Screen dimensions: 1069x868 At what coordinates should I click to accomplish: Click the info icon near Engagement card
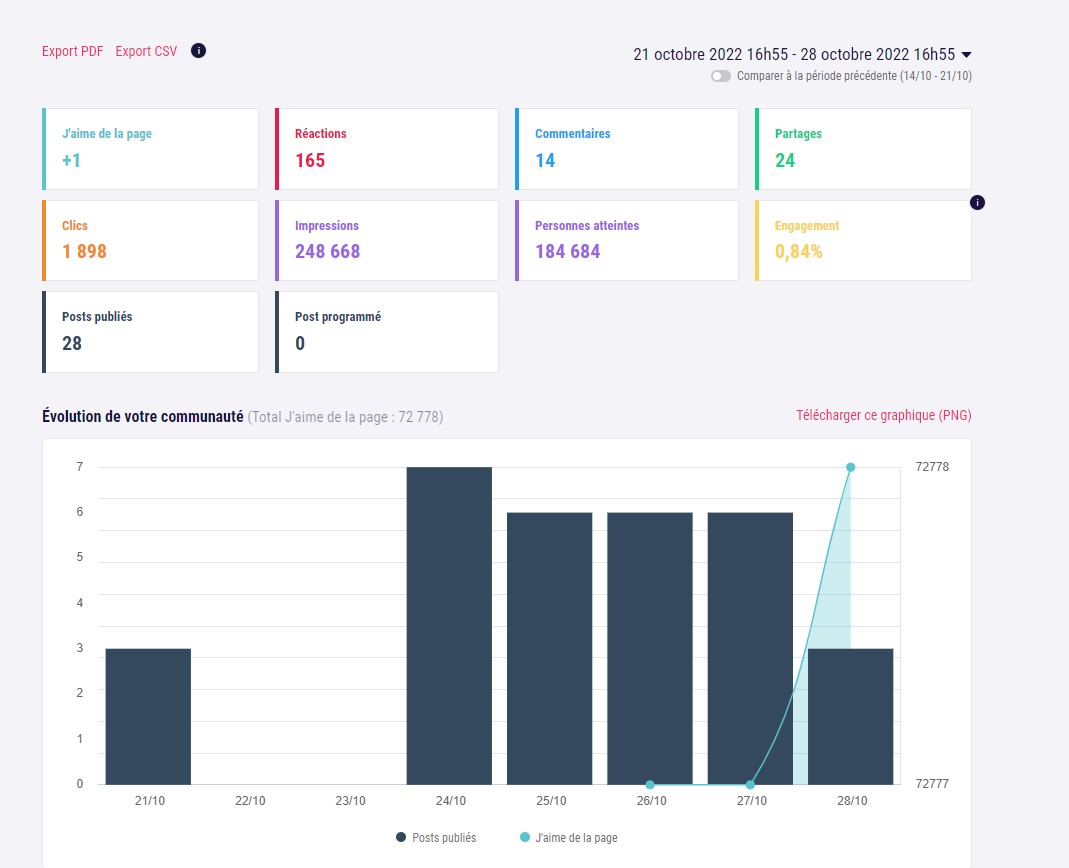point(977,203)
